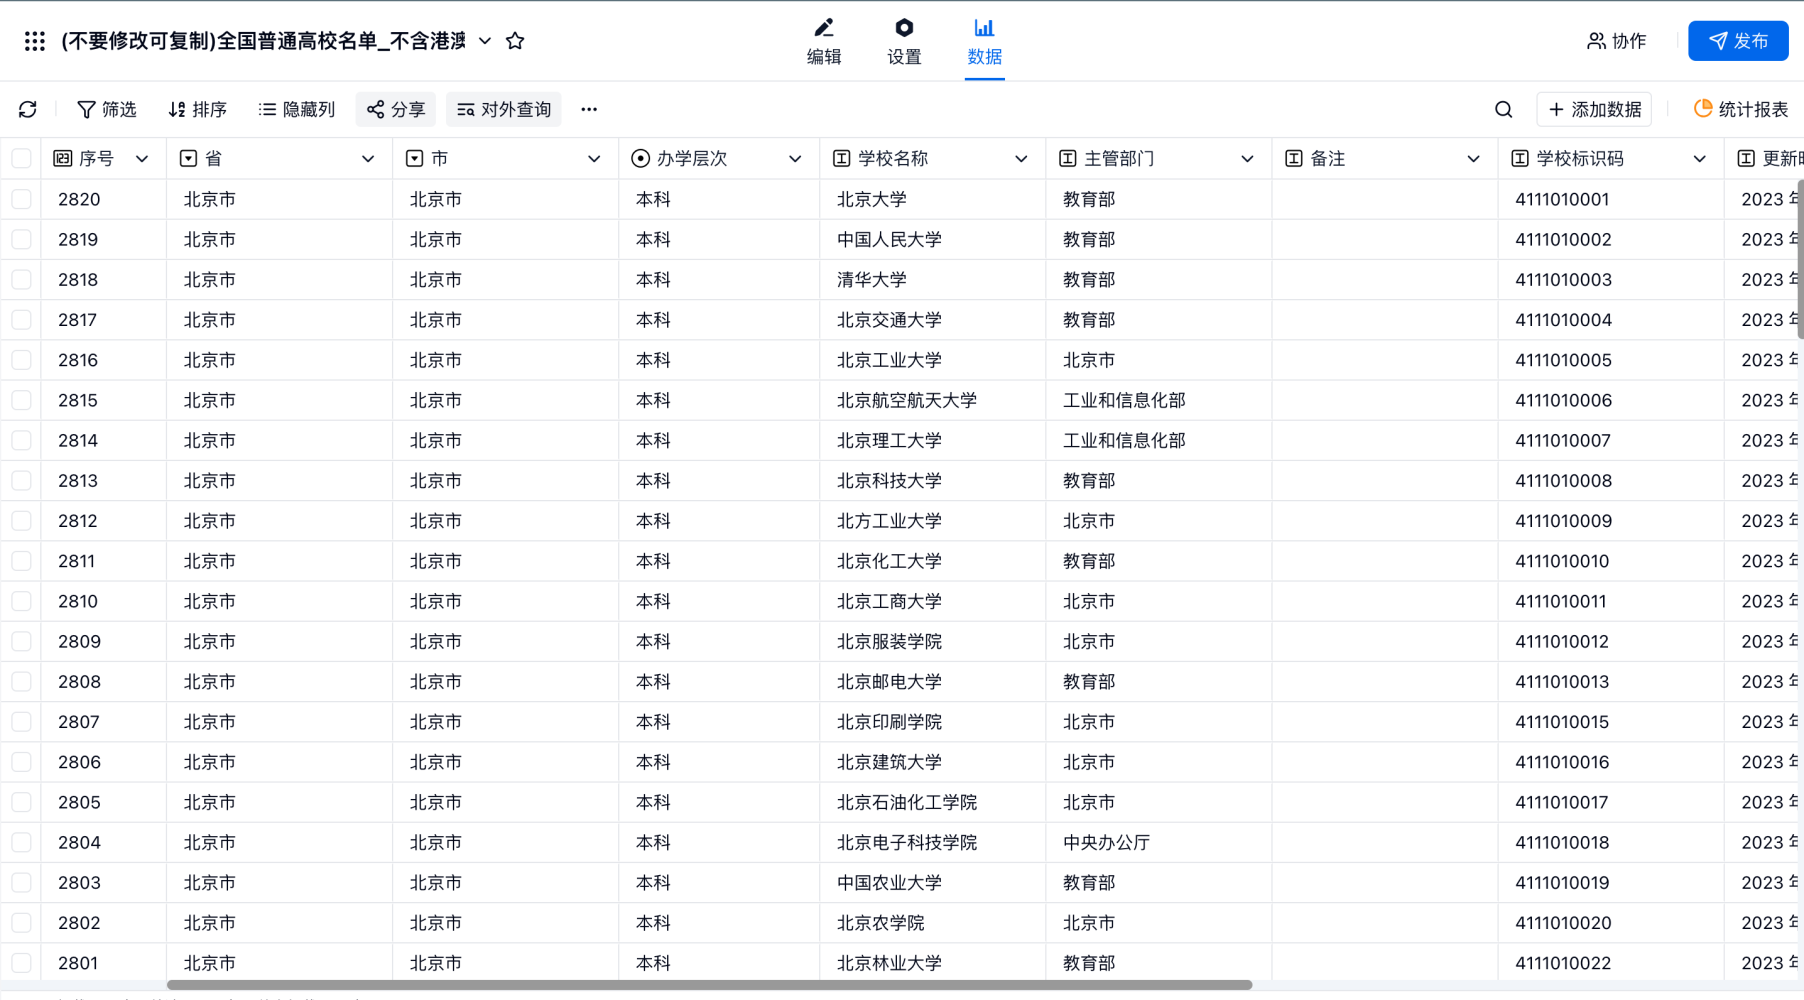Select the 北京航空航天大学 cell

tap(932, 400)
